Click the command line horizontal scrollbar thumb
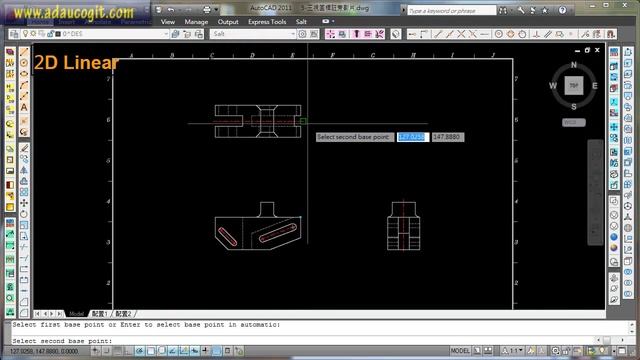 607,340
